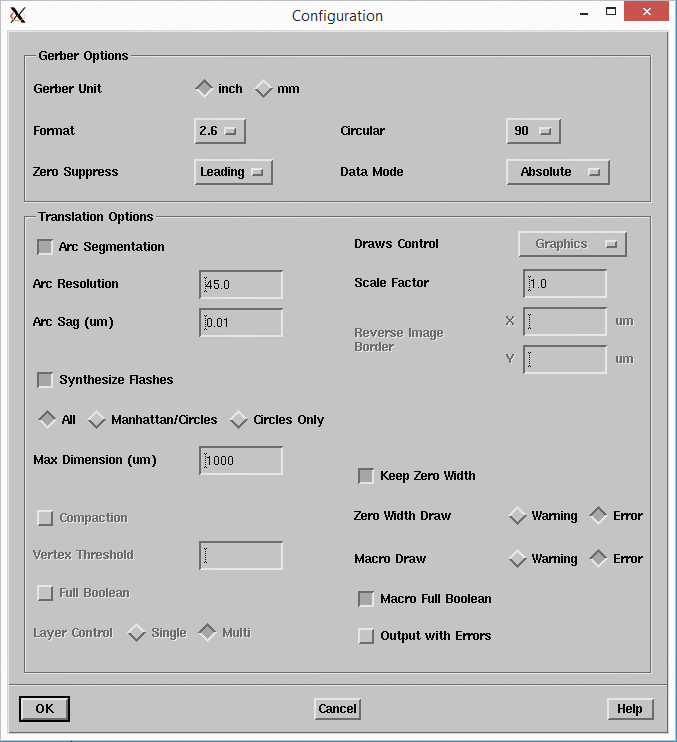Select the Manhattan/Circles radio option
Screen dimensions: 677x742
click(x=97, y=420)
